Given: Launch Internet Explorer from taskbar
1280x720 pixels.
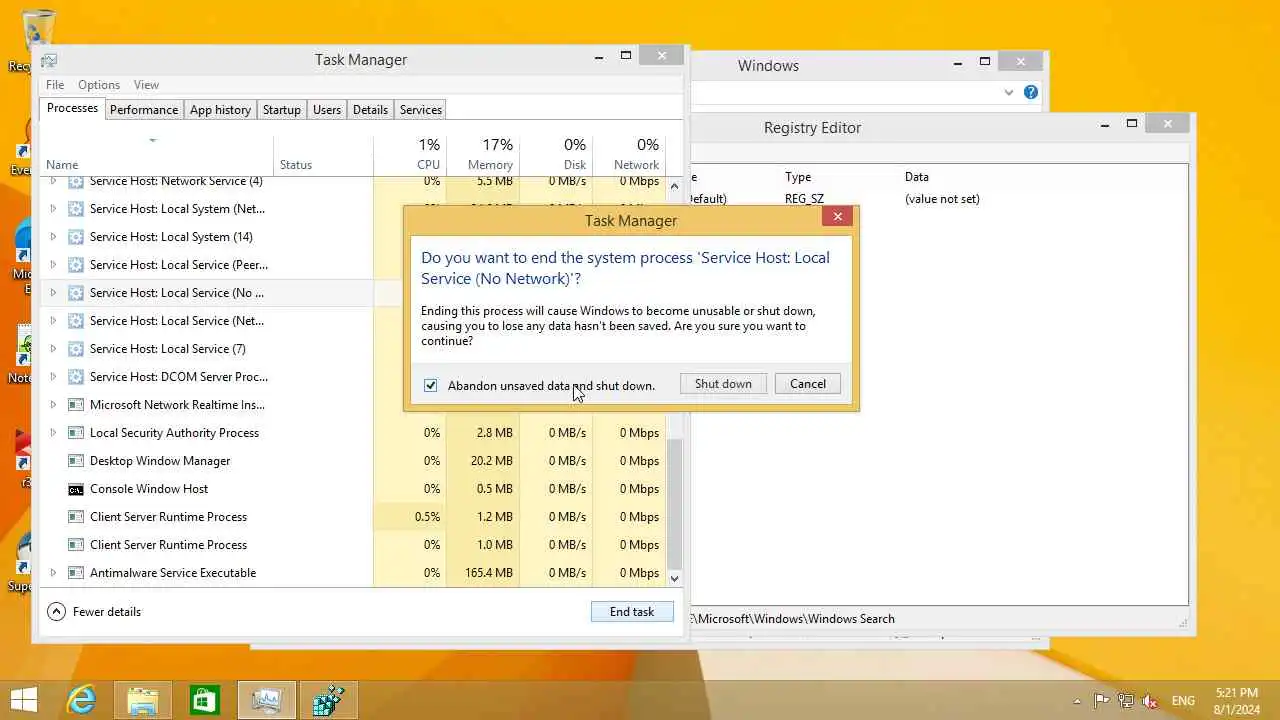Looking at the screenshot, I should 81,700.
